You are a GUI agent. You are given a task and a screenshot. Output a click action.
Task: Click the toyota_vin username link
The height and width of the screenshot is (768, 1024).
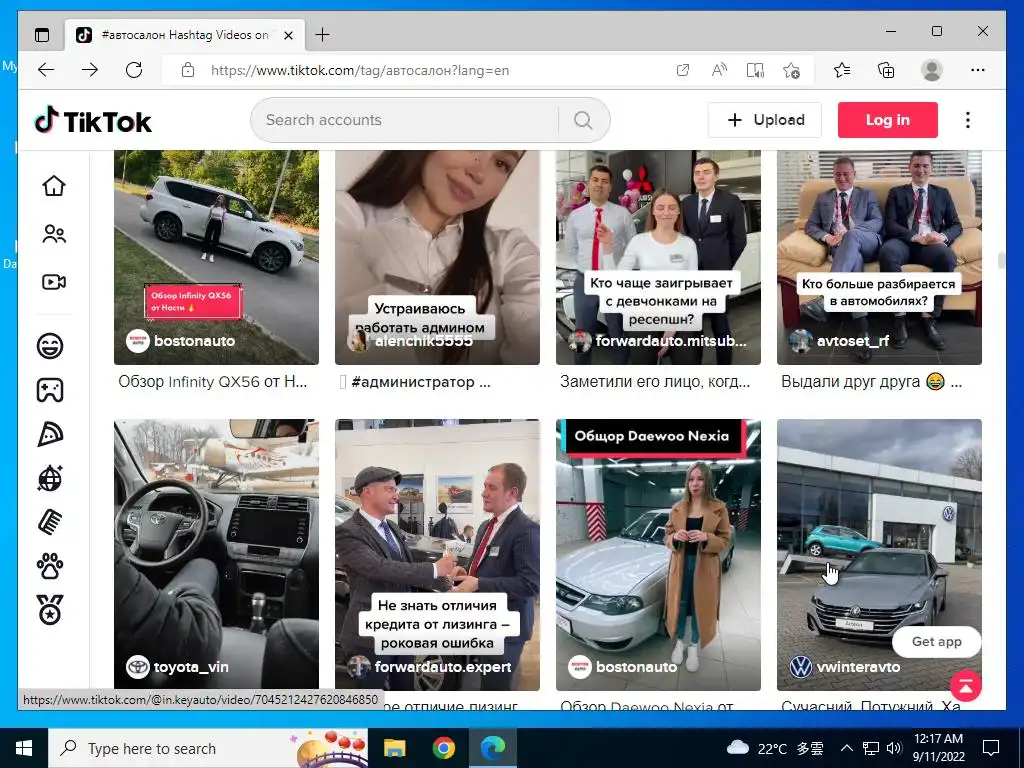191,667
